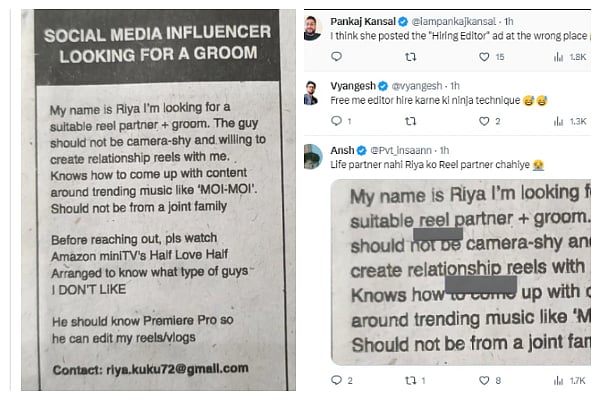Open Ansh's profile avatar
Viewport: 600px width, 400px height.
click(x=313, y=157)
